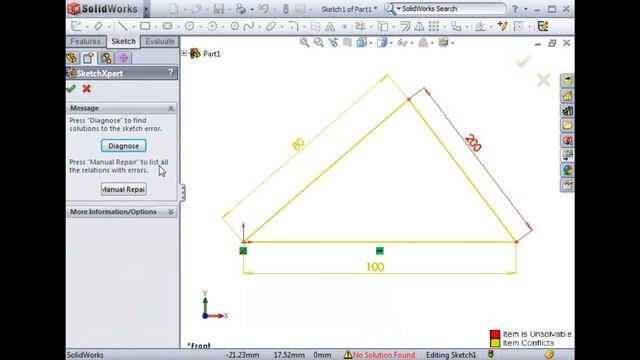Cancel SketchXpert with the red X
Image resolution: width=640 pixels, height=360 pixels.
coord(87,89)
